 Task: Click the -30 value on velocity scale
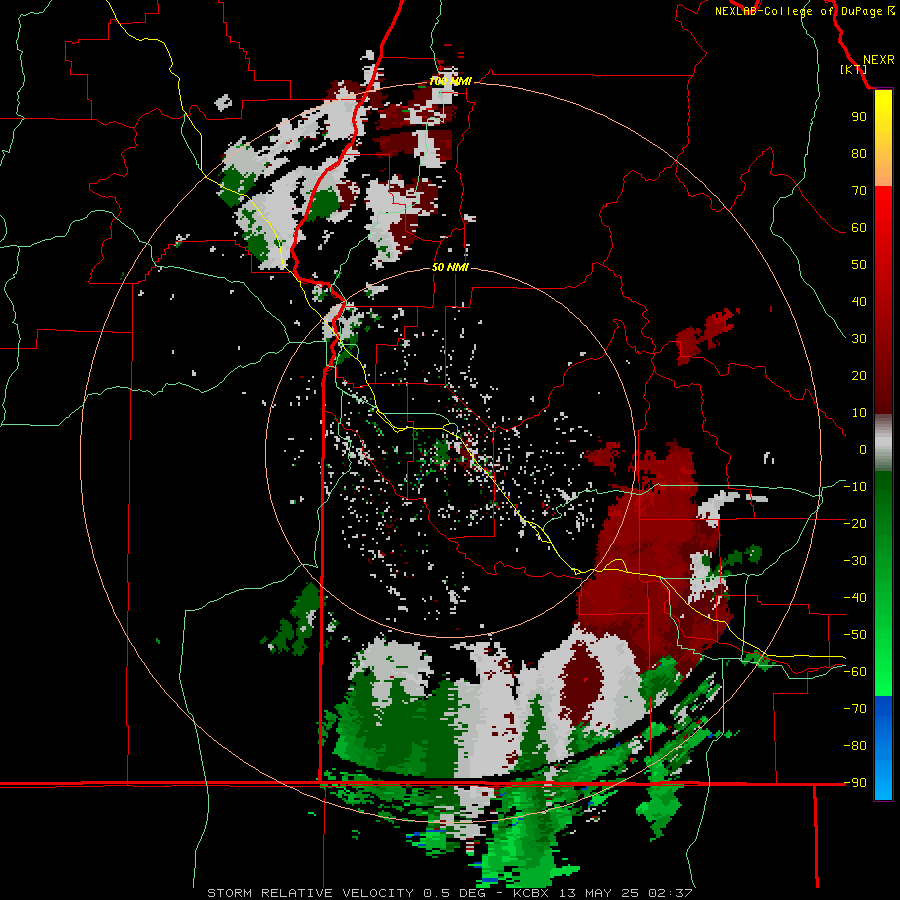coord(855,561)
